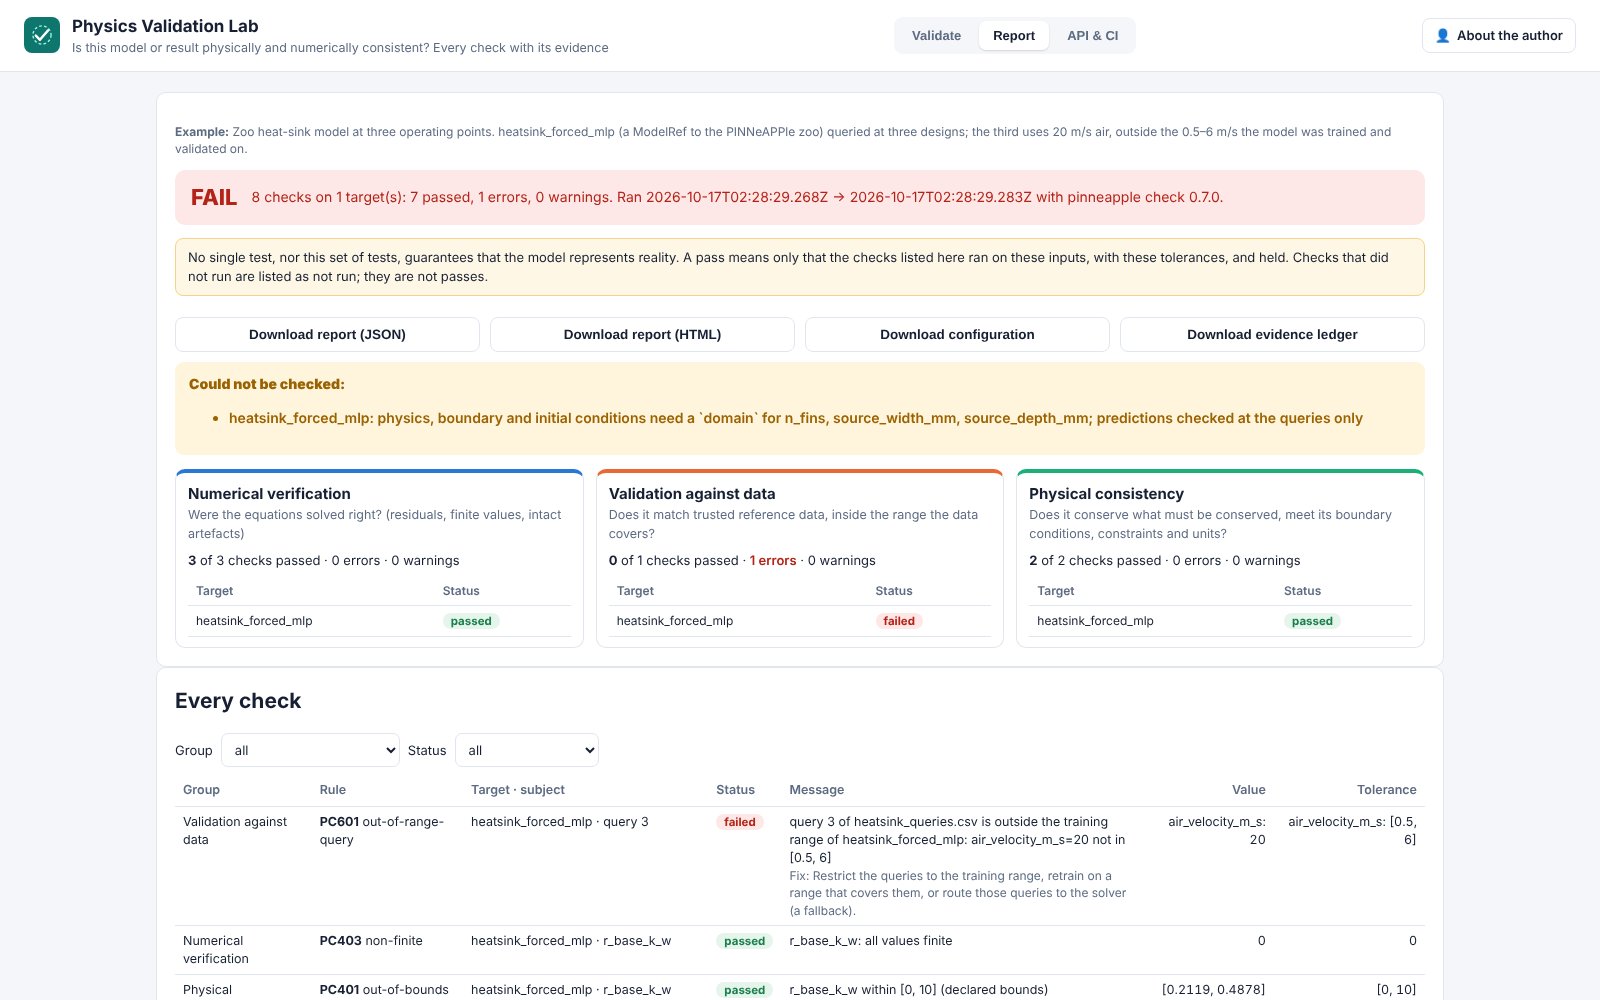Open the Group filter dropdown

tap(310, 750)
